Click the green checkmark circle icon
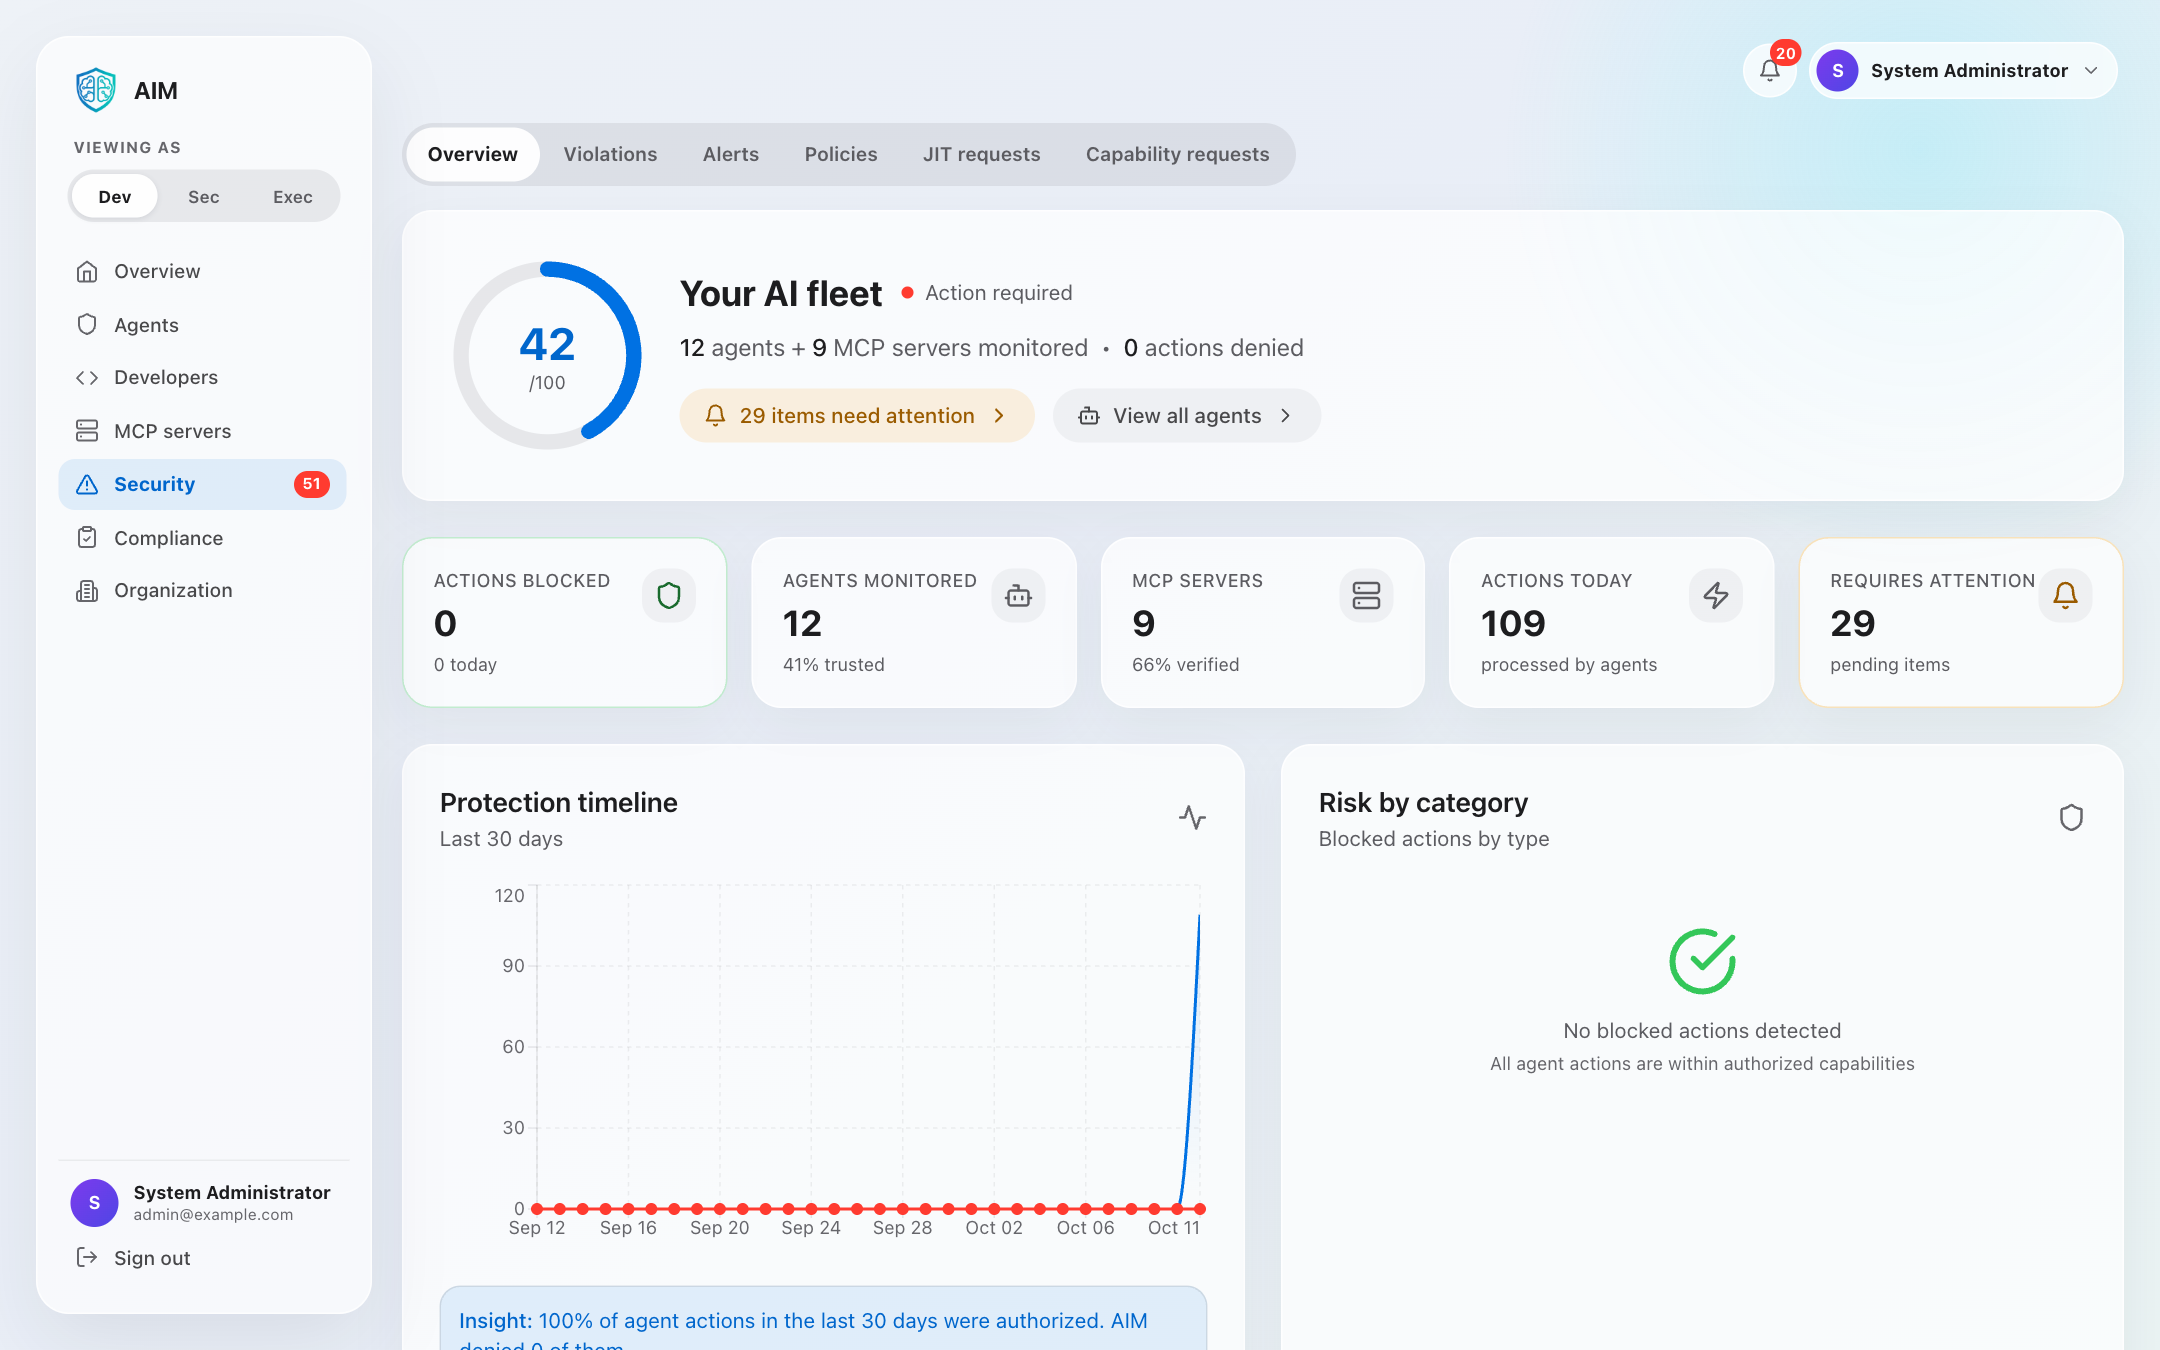 click(x=1702, y=961)
